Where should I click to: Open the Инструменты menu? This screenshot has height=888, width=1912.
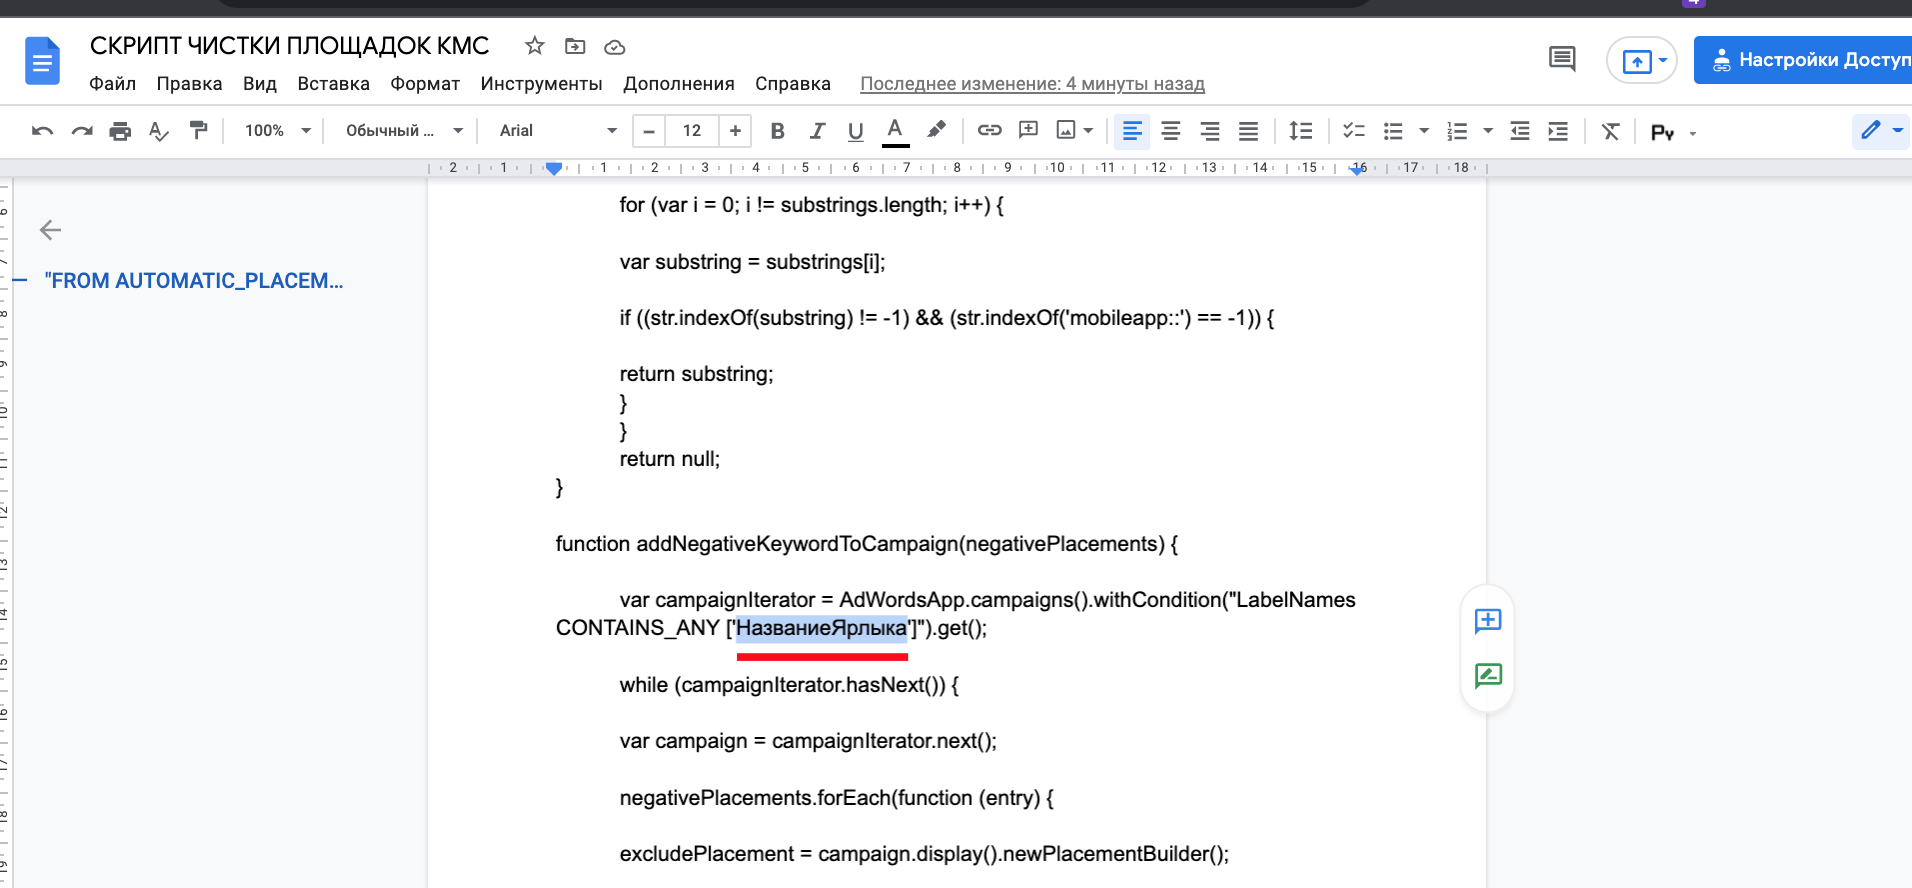(541, 84)
